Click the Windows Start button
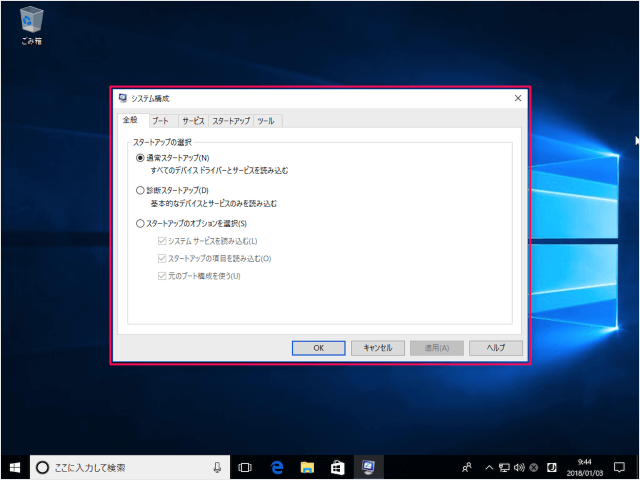 click(15, 467)
